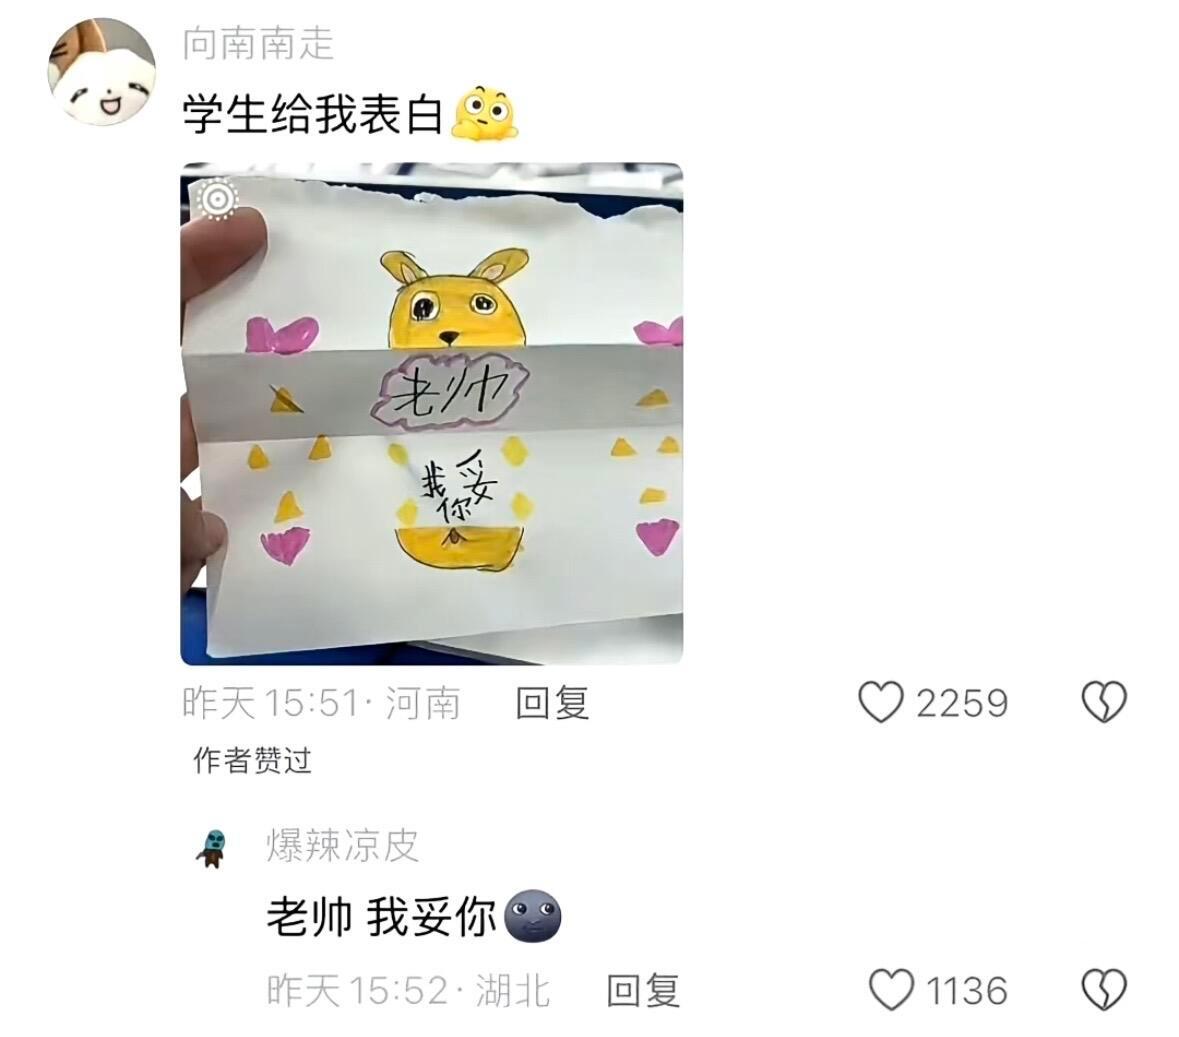Enlarge the student drawing image
Viewport: 1179px width, 1037px height.
pos(432,414)
